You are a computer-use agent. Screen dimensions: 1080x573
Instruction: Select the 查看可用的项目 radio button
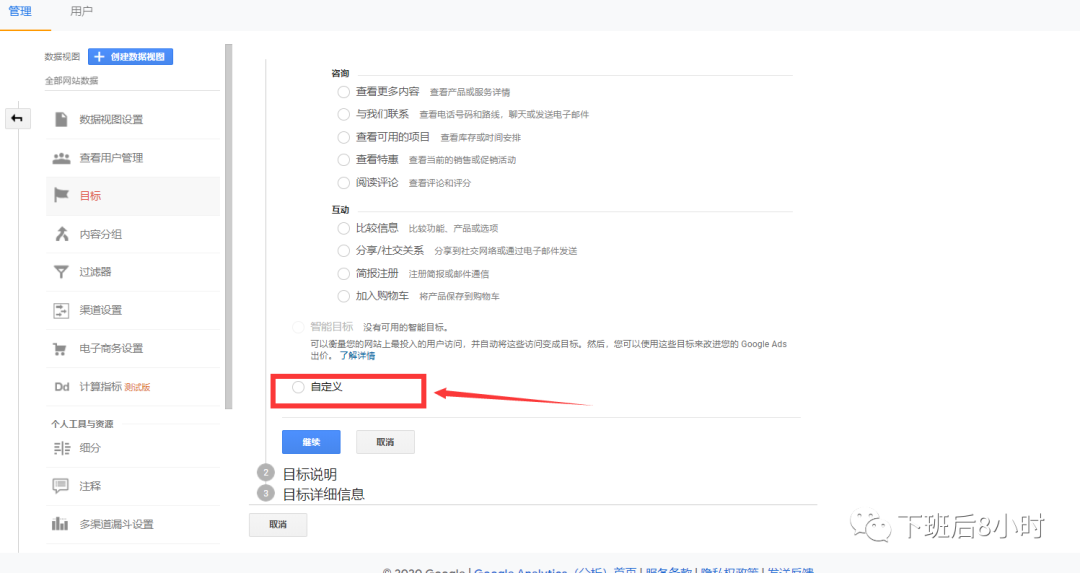click(x=344, y=137)
